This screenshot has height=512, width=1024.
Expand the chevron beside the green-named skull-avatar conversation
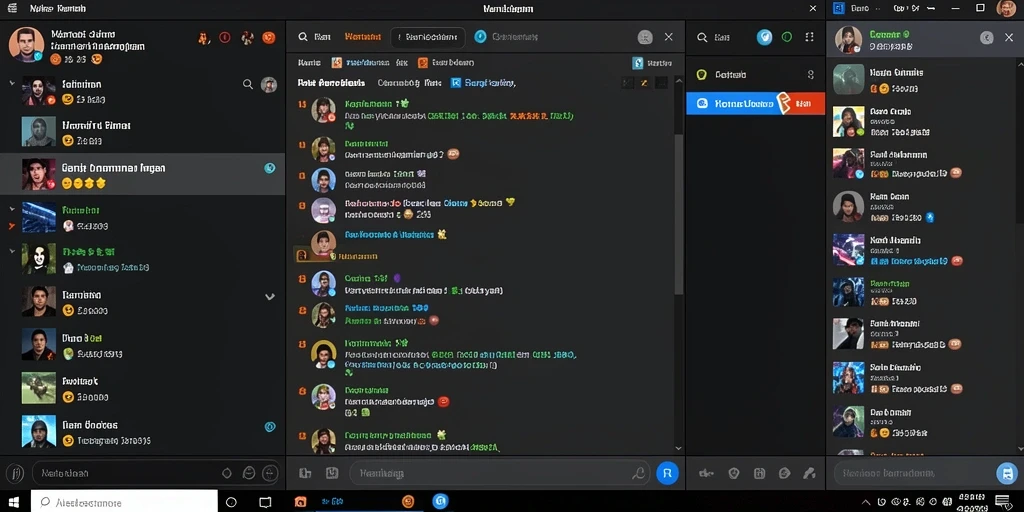[12, 250]
